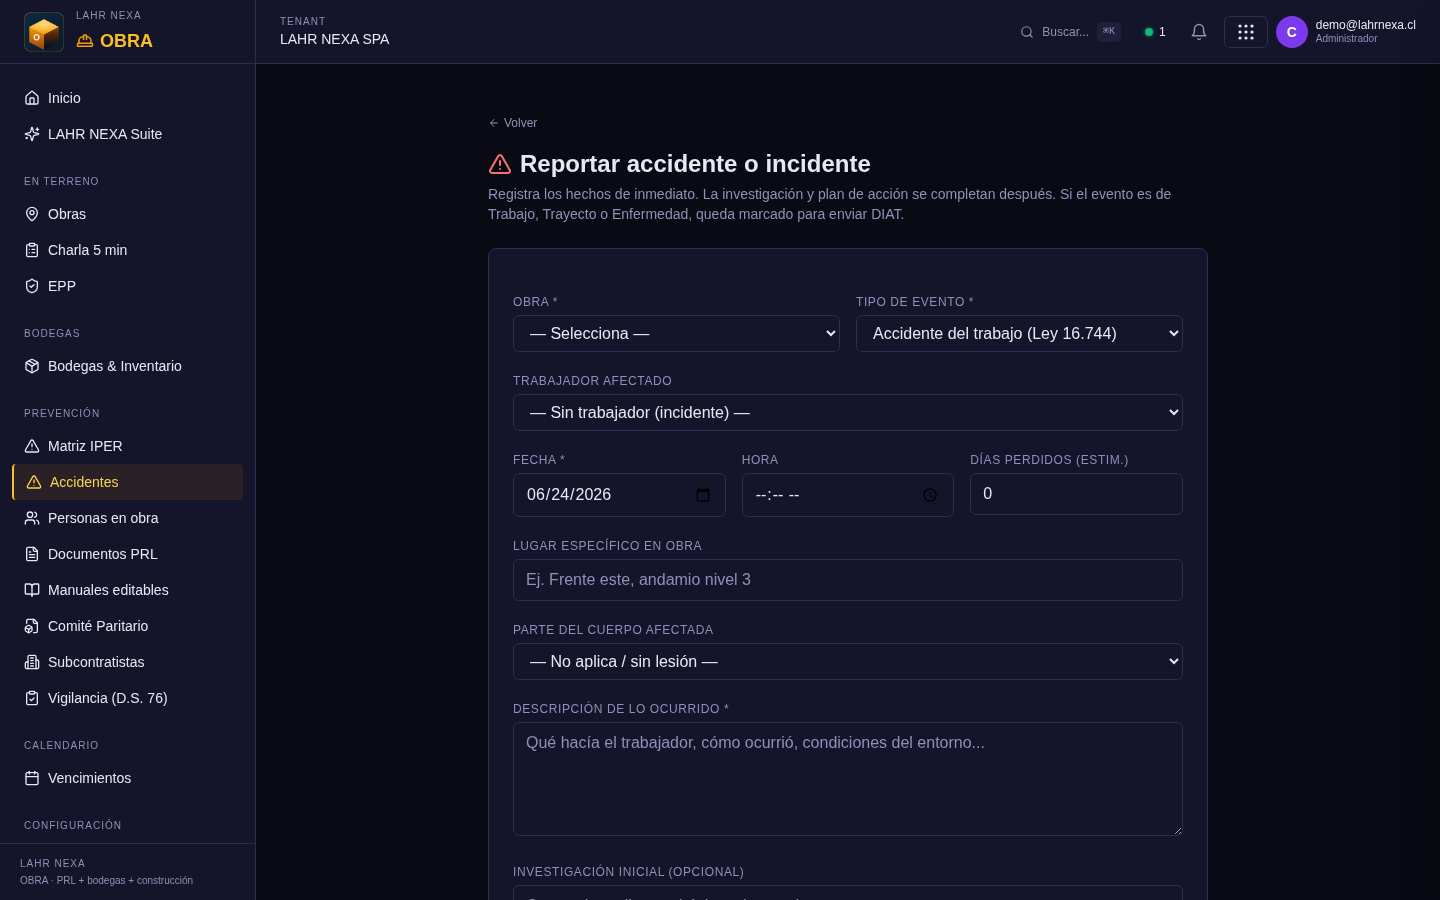Open Vigilancia (D.S. 76)

pos(128,698)
